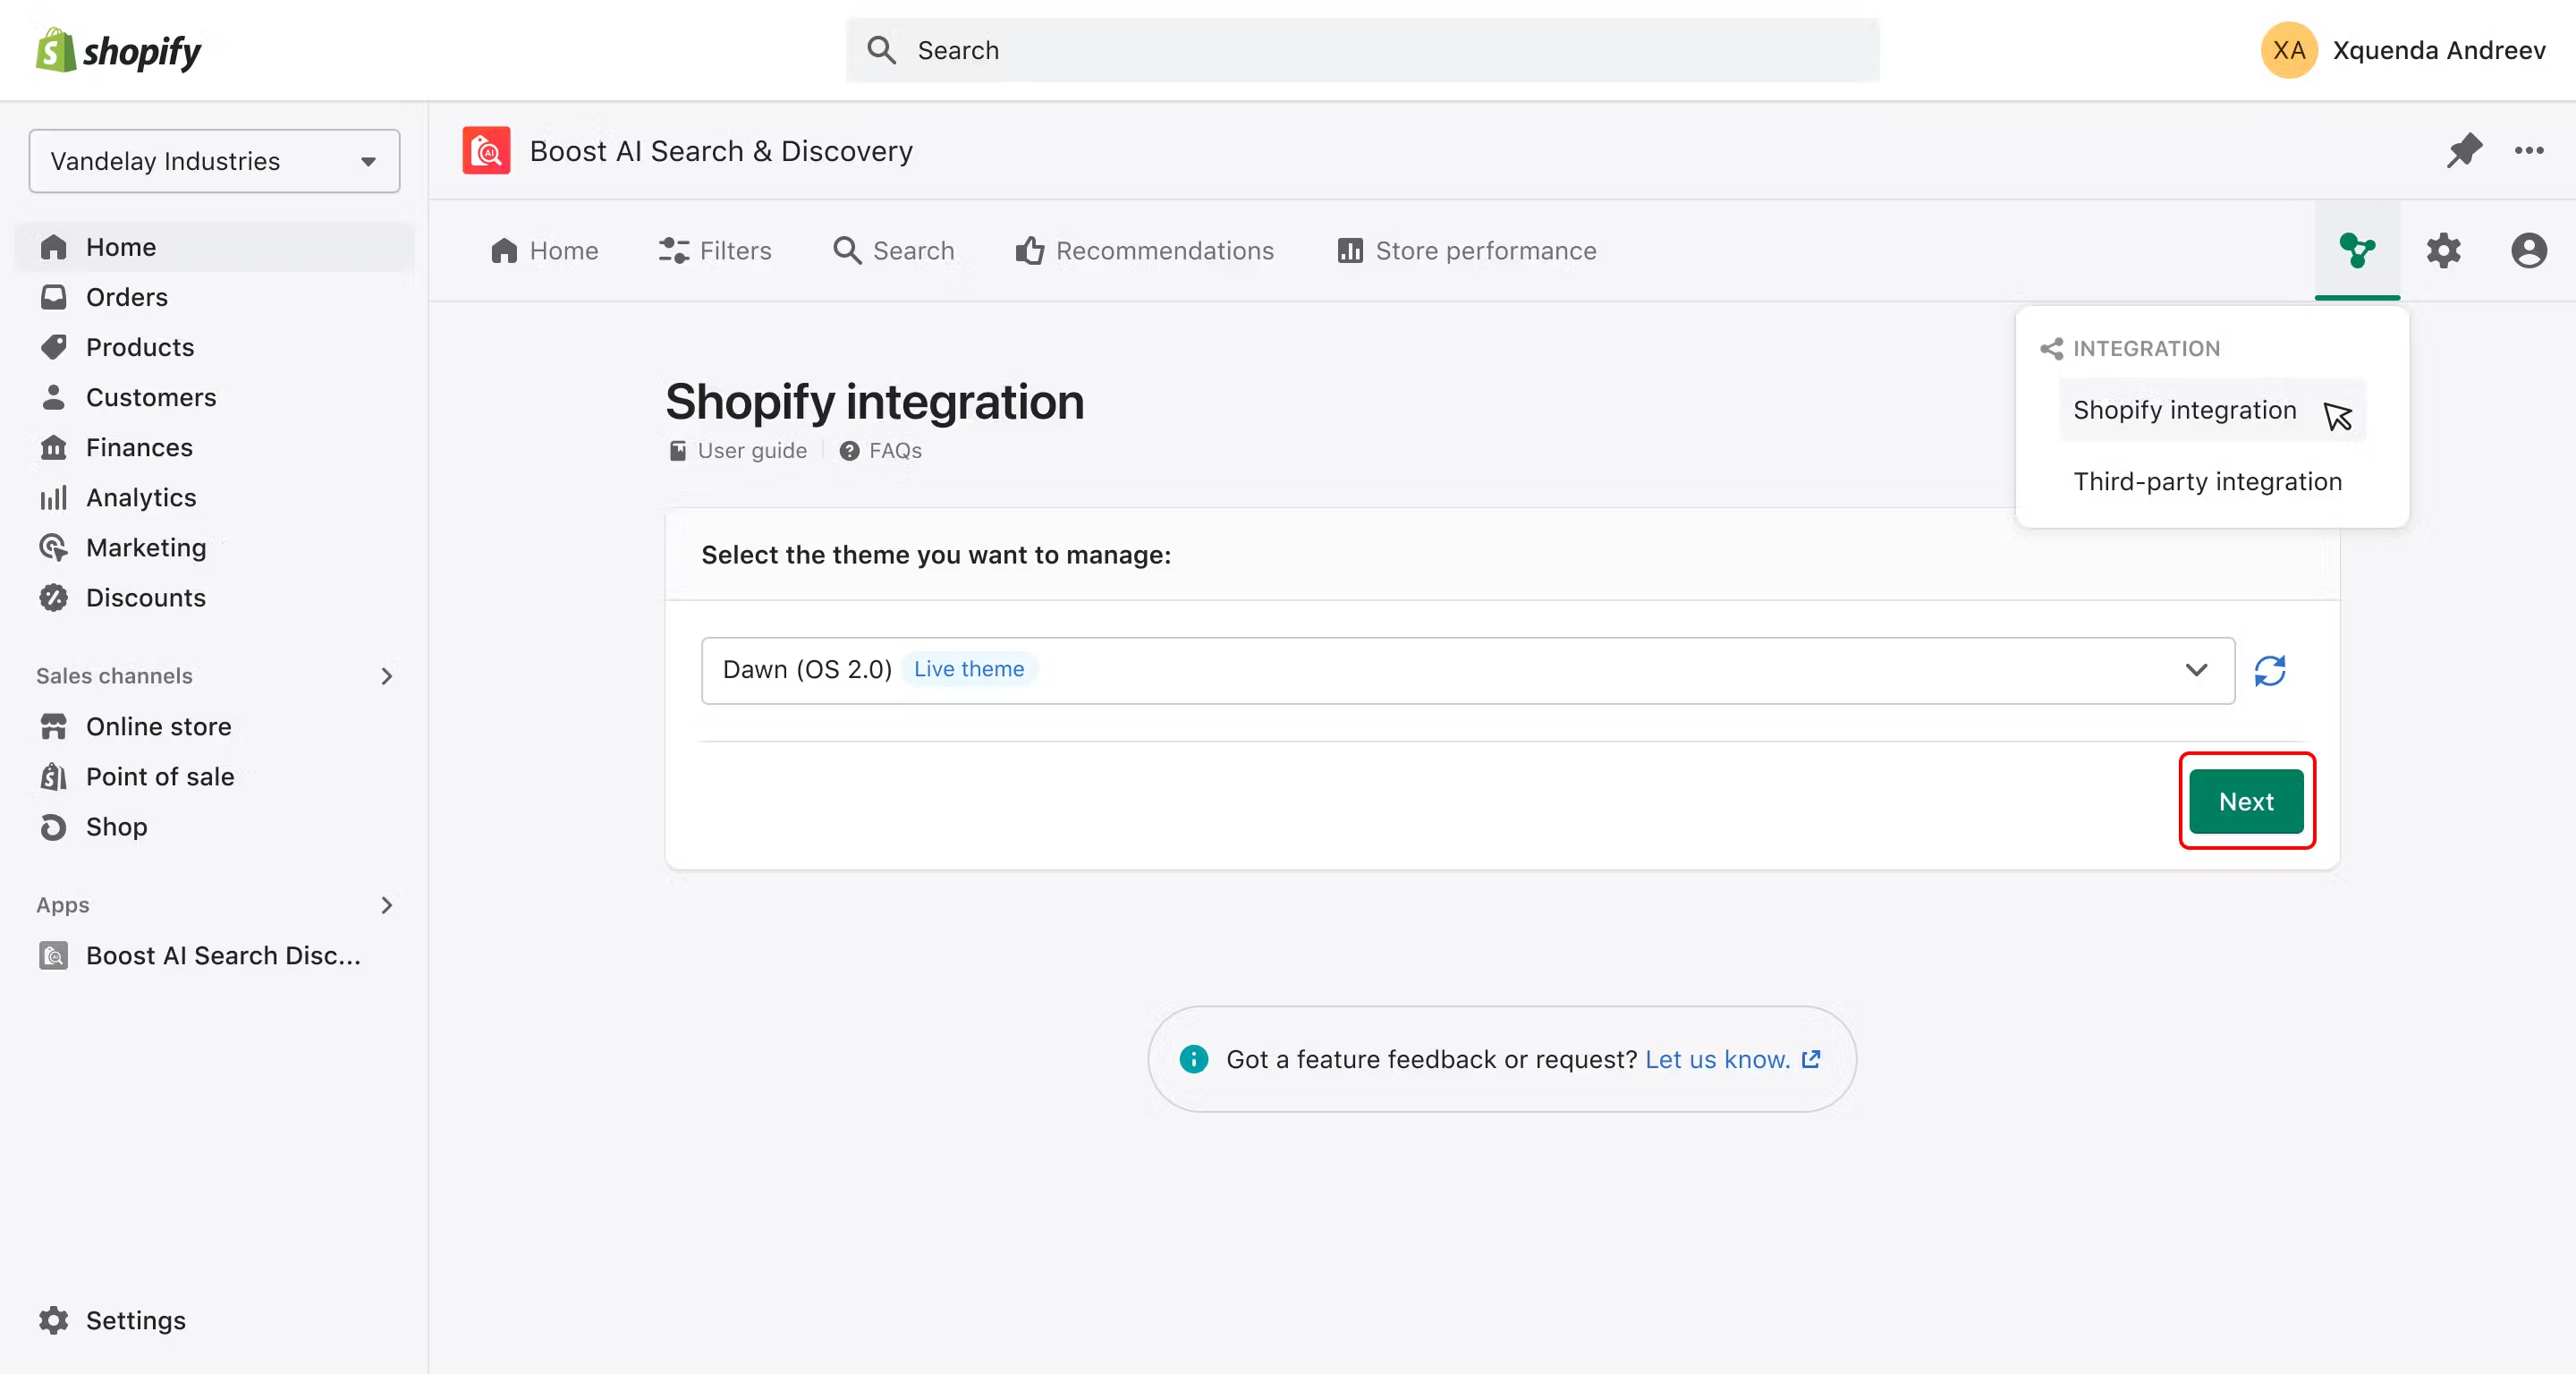Viewport: 2576px width, 1374px height.
Task: Switch to the Filters tab
Action: coord(715,250)
